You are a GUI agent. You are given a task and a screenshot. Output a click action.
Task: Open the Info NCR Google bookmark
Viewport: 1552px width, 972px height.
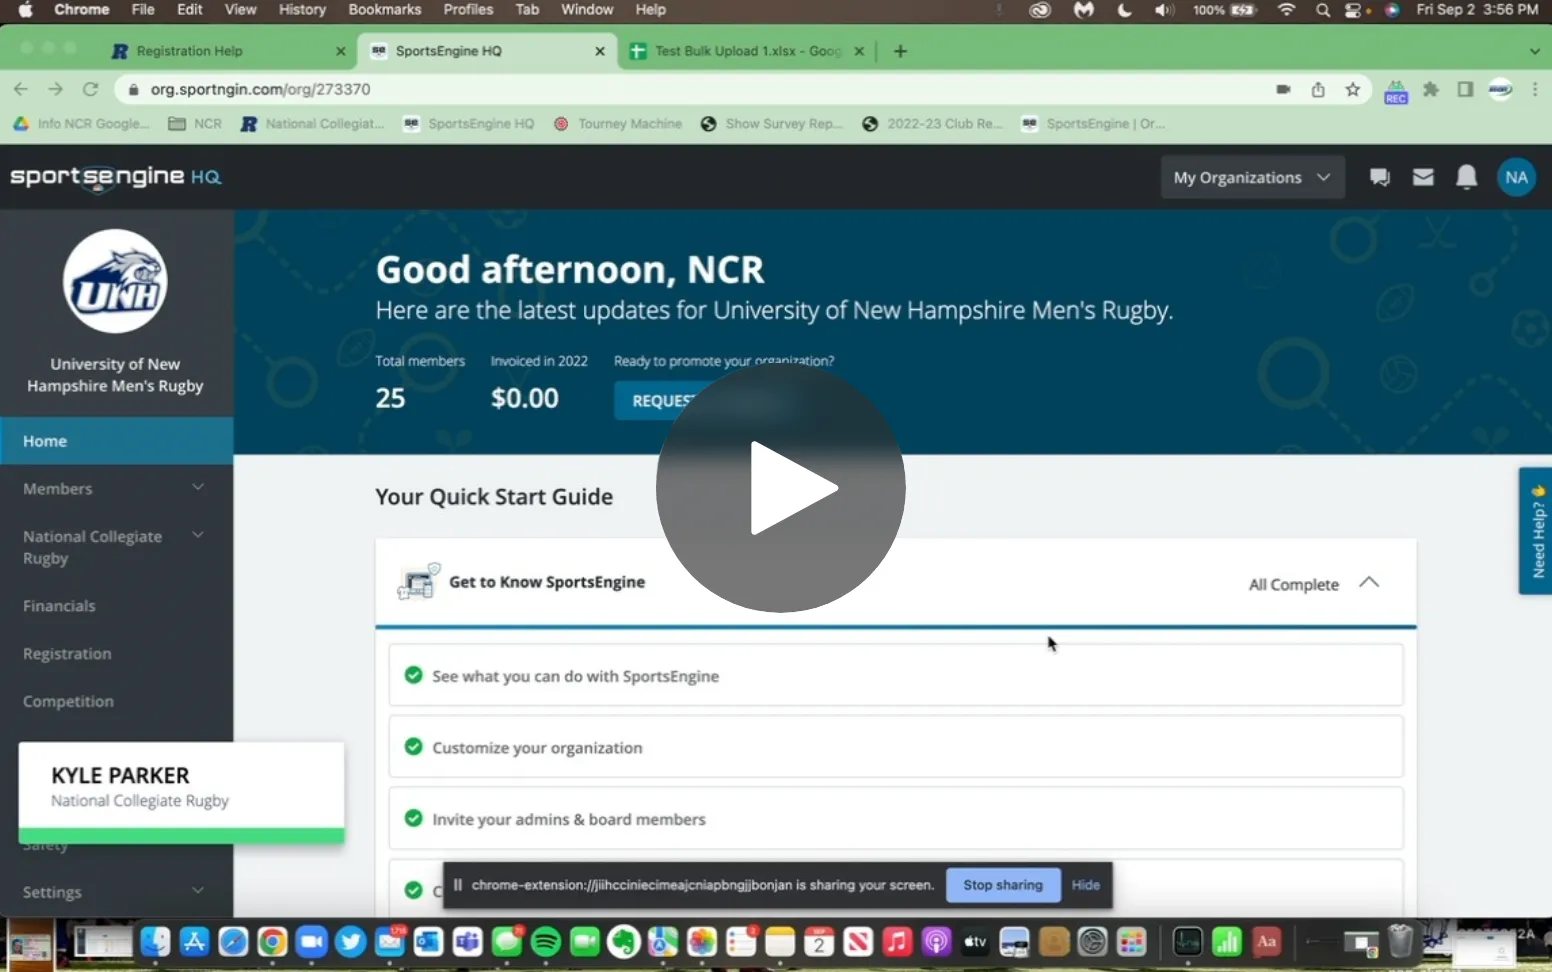click(82, 124)
